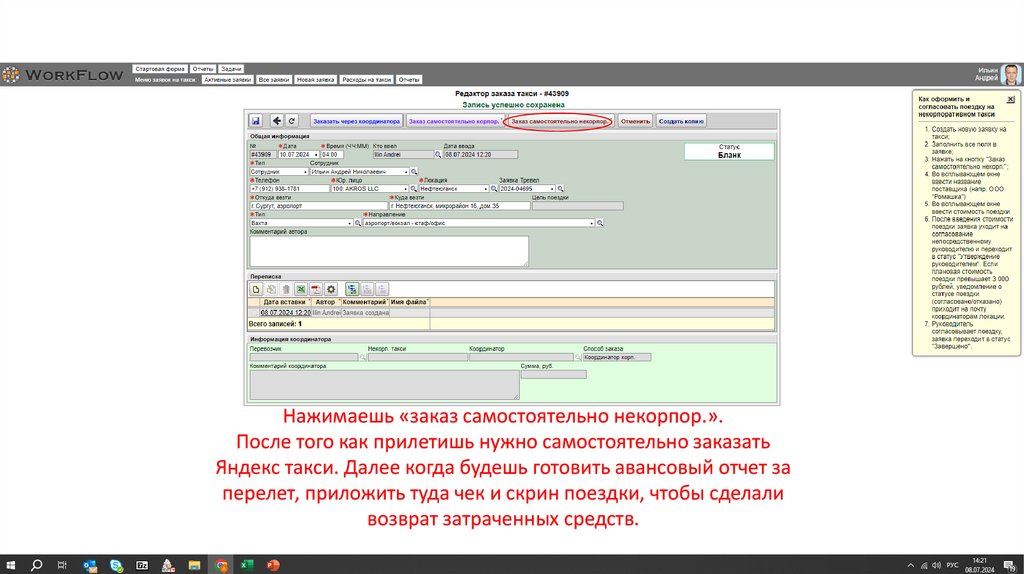This screenshot has height=574, width=1024.
Task: Open Расходы на такси tab
Action: [366, 80]
